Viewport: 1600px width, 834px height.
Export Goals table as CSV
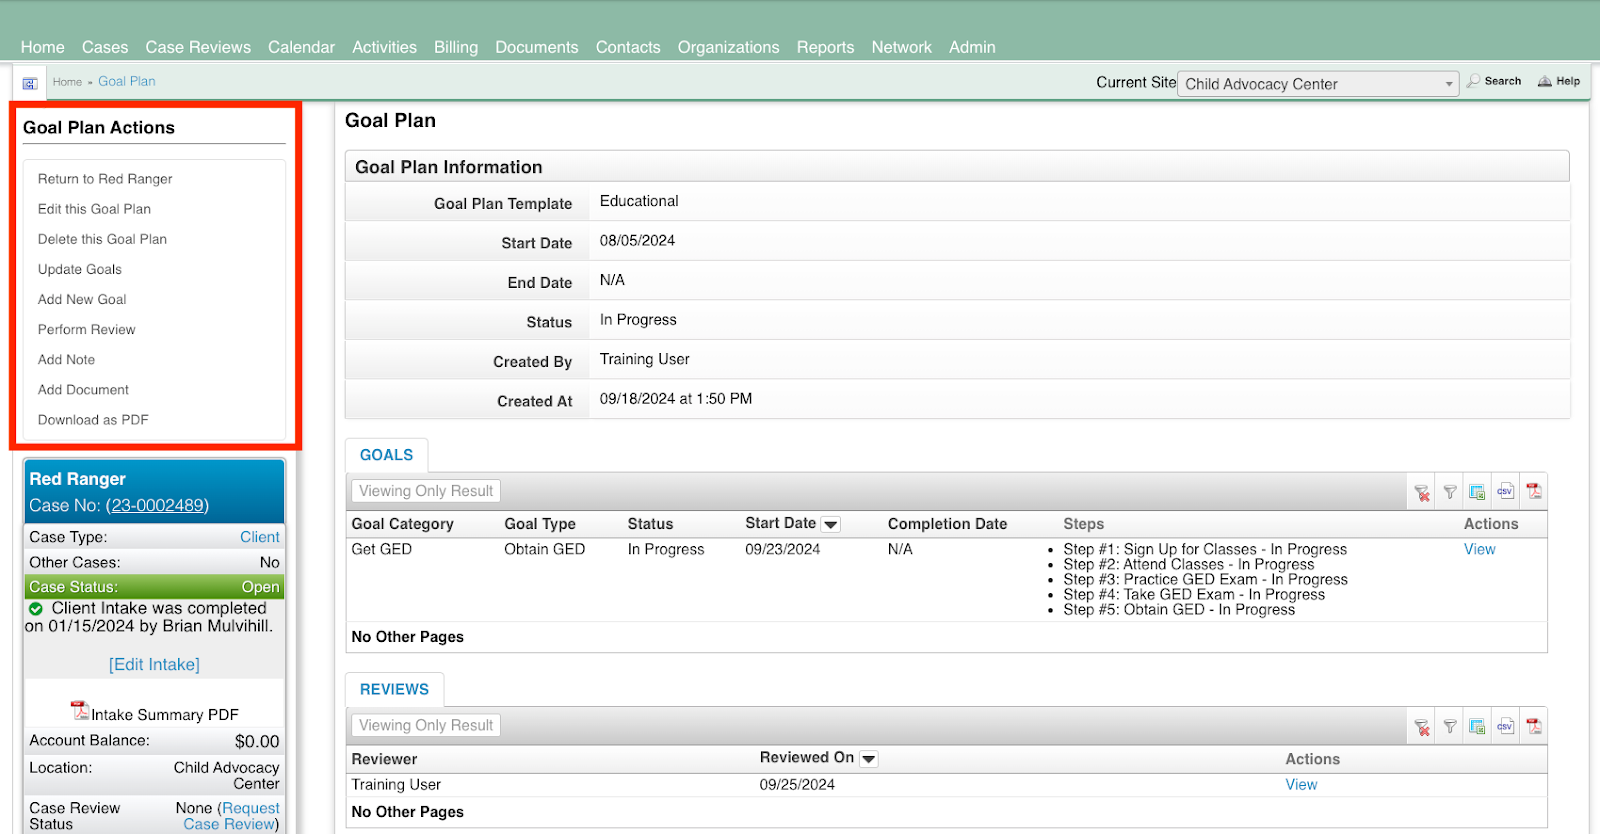(1505, 491)
